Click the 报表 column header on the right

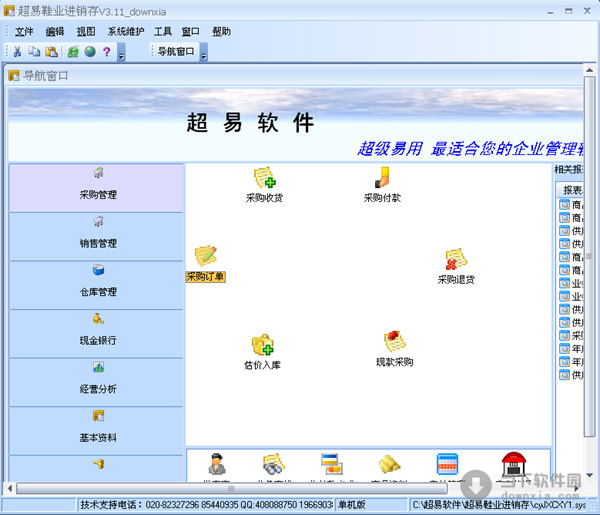point(572,190)
